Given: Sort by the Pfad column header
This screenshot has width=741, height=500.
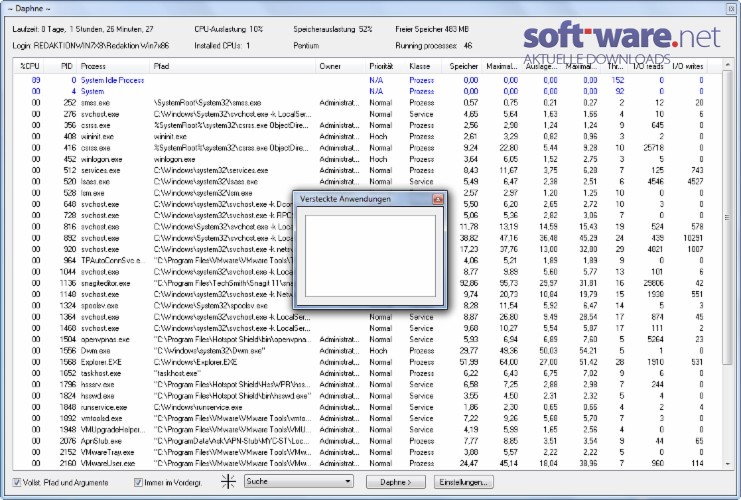Looking at the screenshot, I should (233, 66).
